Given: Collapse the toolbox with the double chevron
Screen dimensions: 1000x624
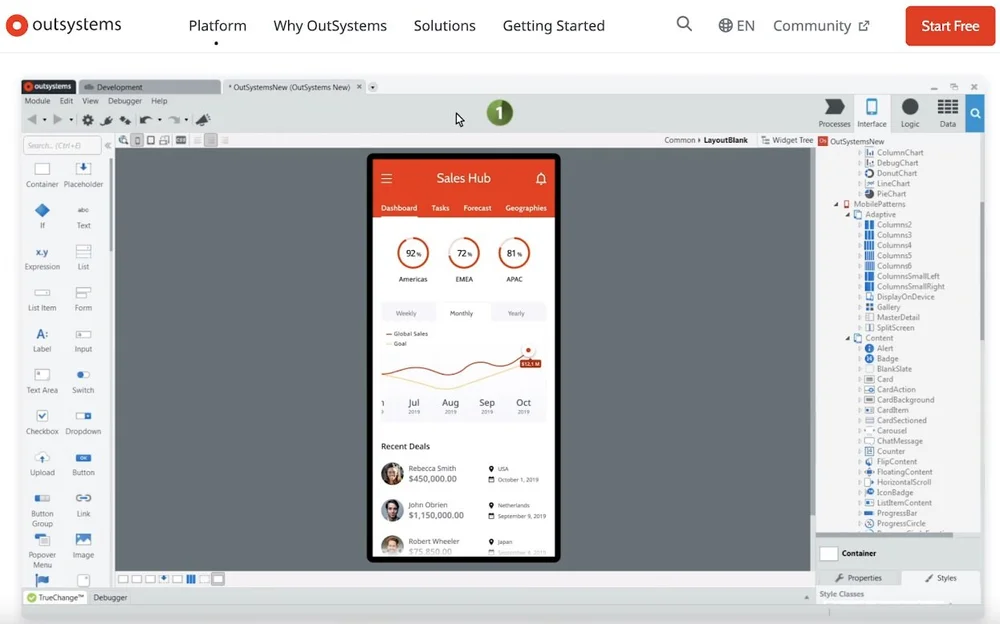Looking at the screenshot, I should click(108, 145).
